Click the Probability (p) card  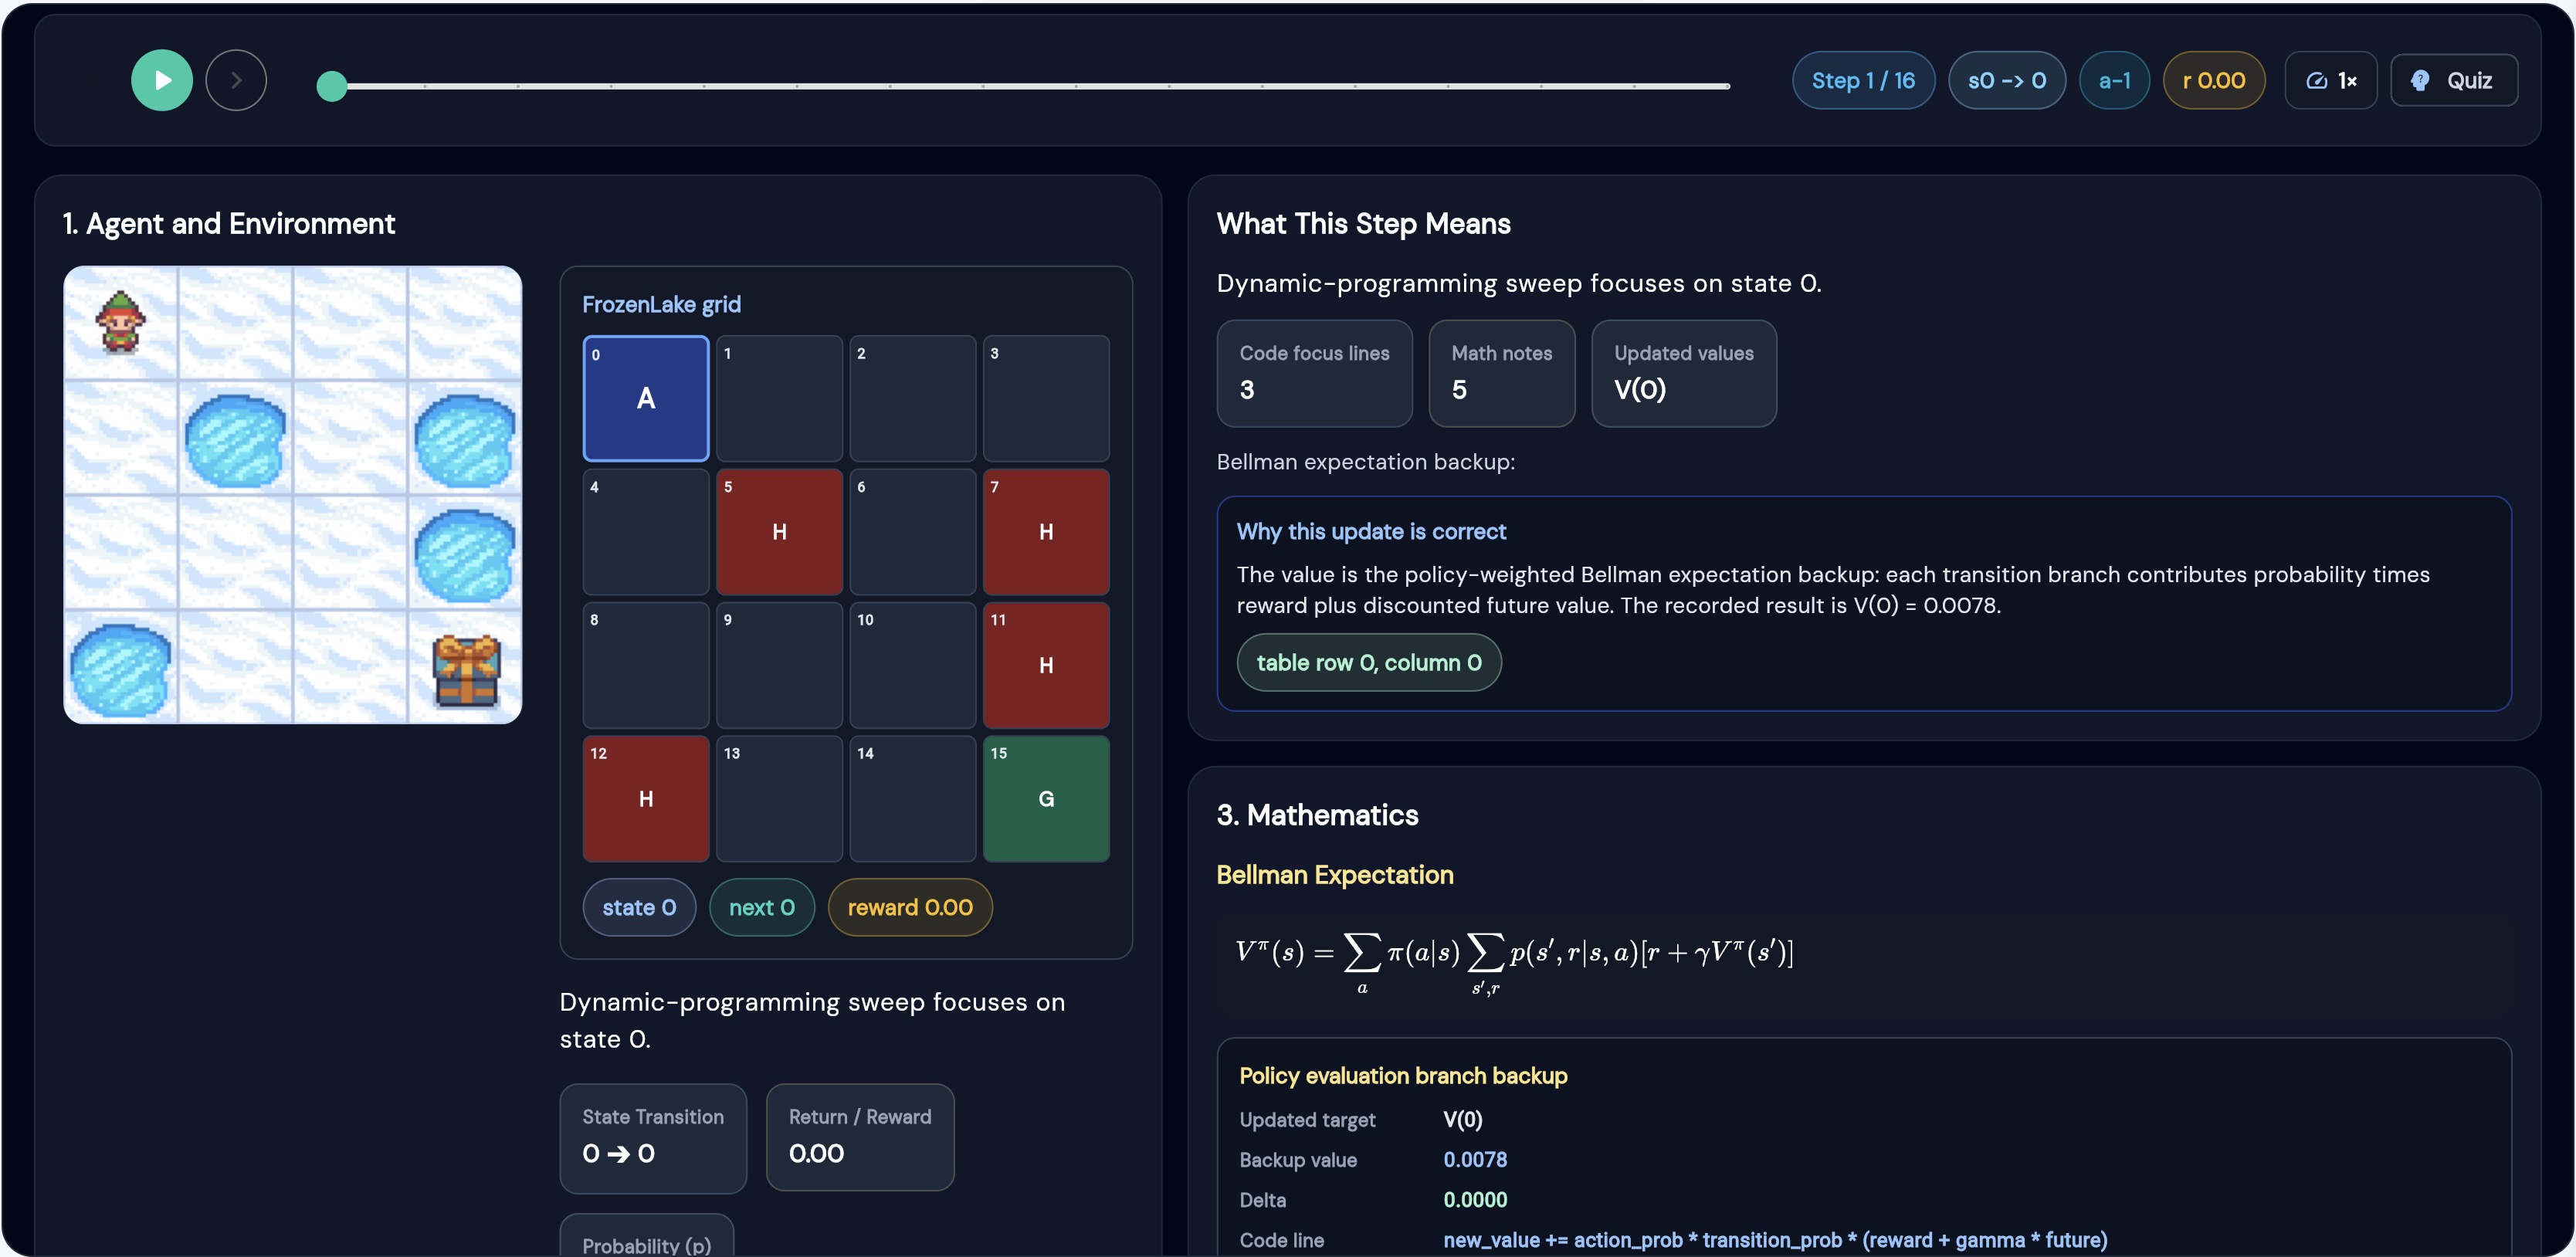[x=647, y=1236]
